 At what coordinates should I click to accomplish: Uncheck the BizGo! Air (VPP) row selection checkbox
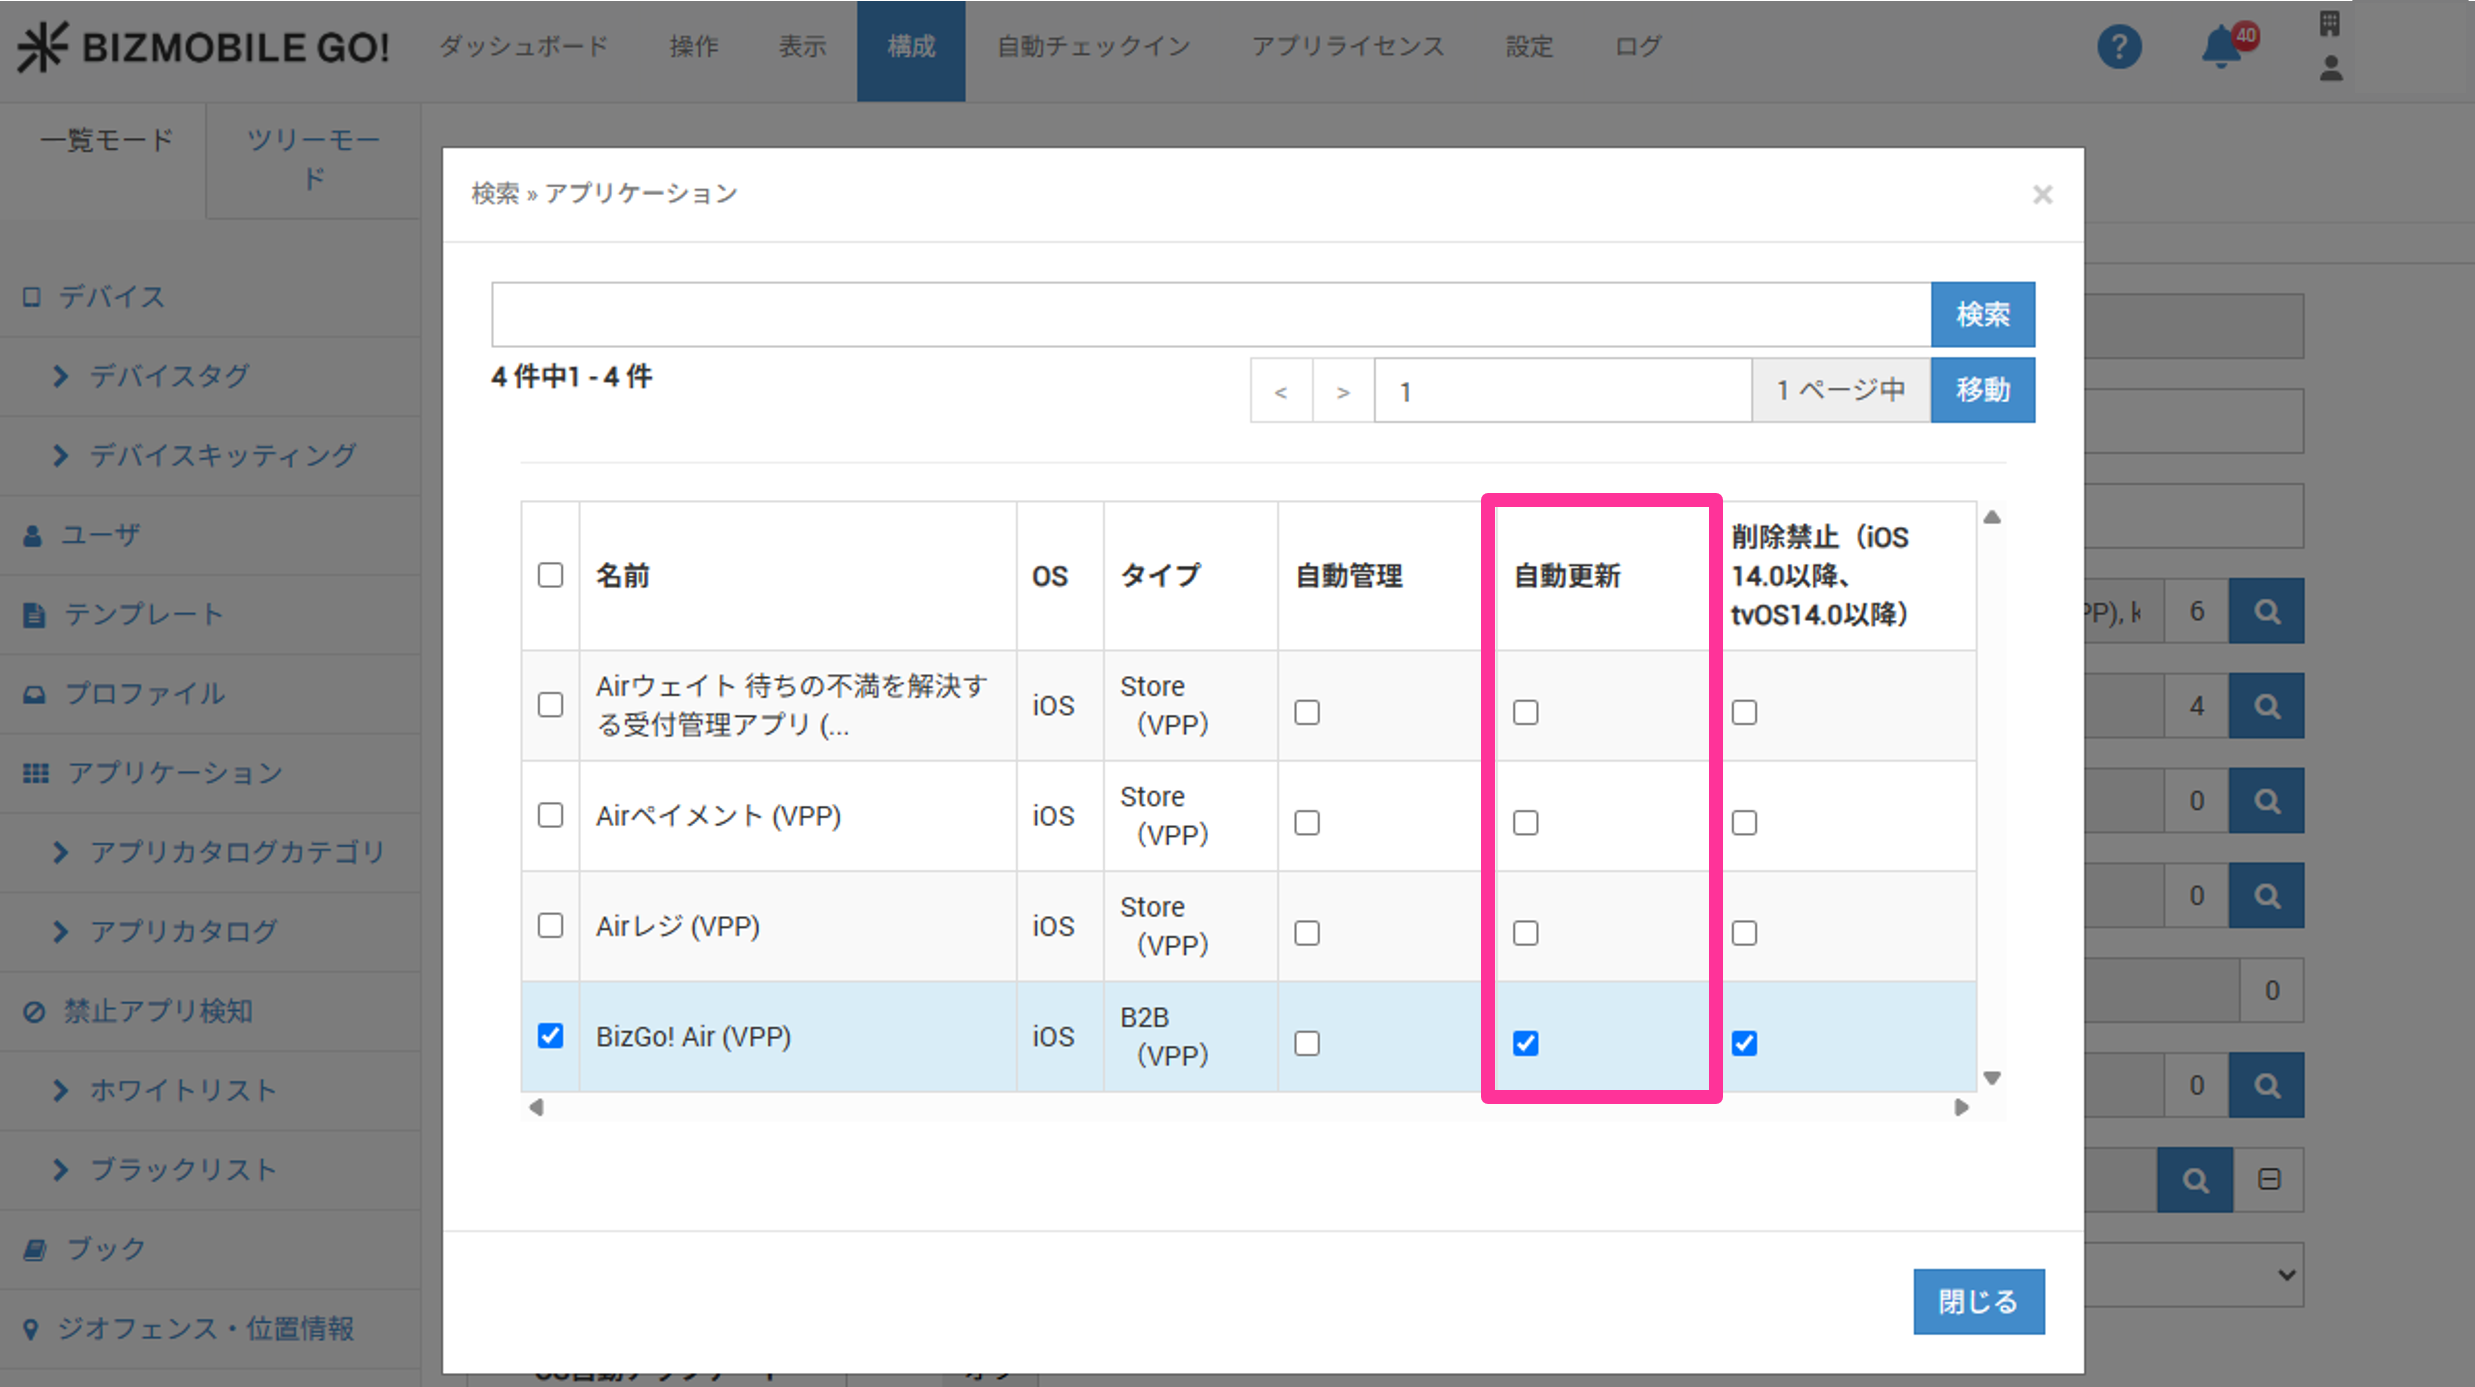pos(550,1035)
